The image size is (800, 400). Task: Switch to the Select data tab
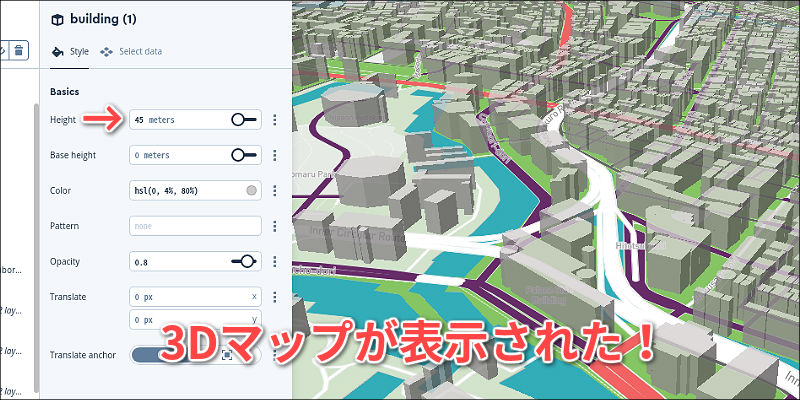point(131,52)
